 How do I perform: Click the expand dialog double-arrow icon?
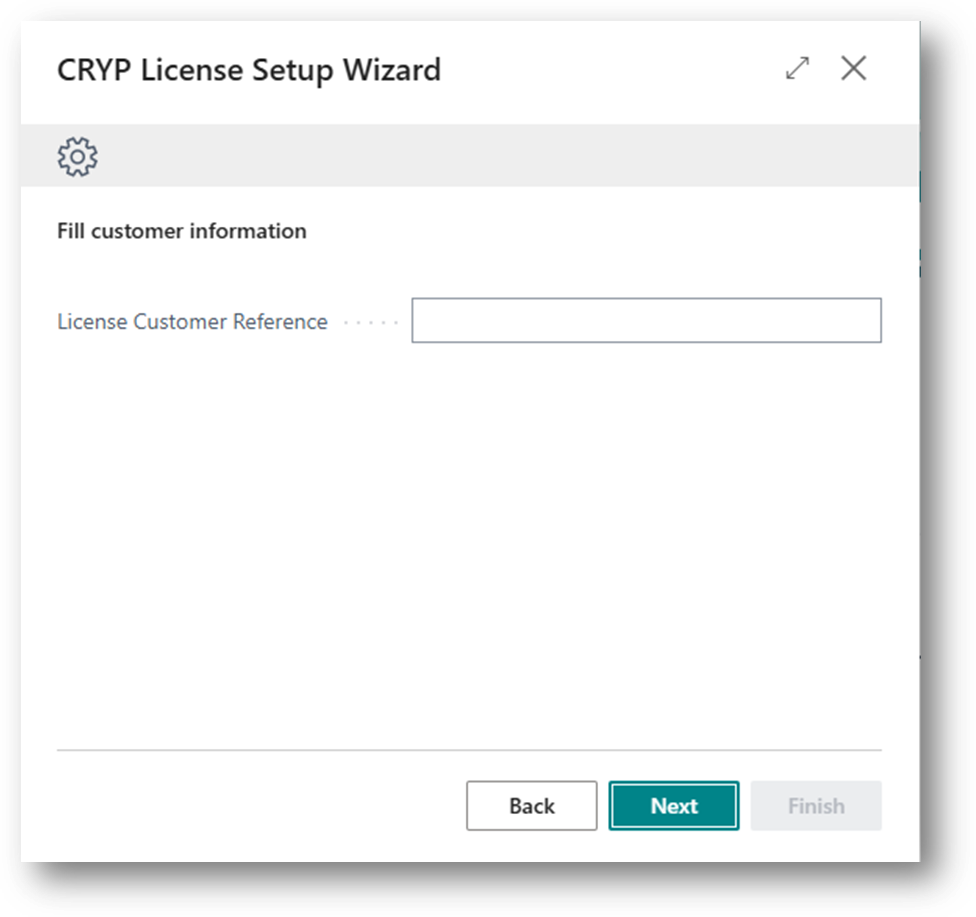[797, 69]
